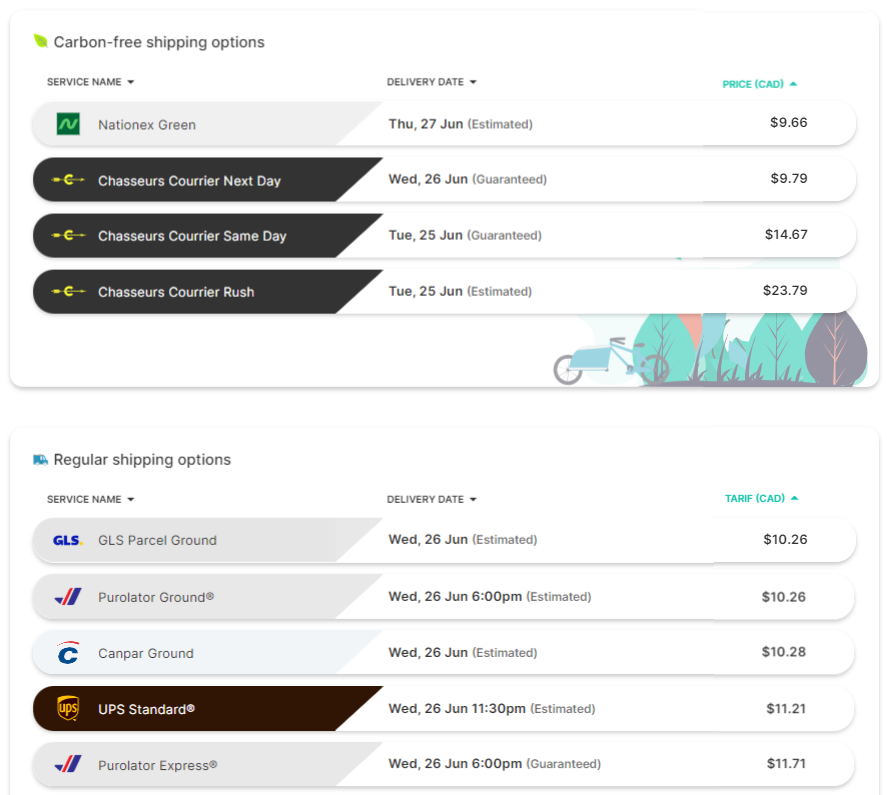Select GLS Parcel Ground shipping
Viewport: 887px width, 795px height.
(x=444, y=540)
